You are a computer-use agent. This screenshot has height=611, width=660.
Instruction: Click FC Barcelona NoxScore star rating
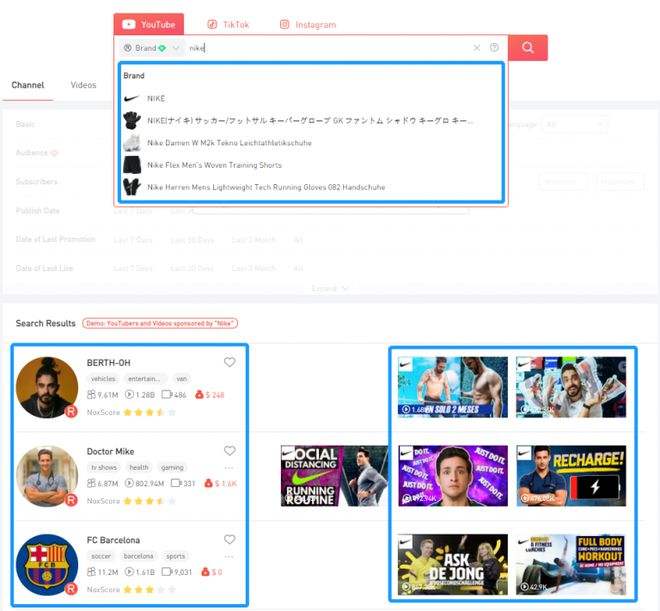pyautogui.click(x=149, y=590)
